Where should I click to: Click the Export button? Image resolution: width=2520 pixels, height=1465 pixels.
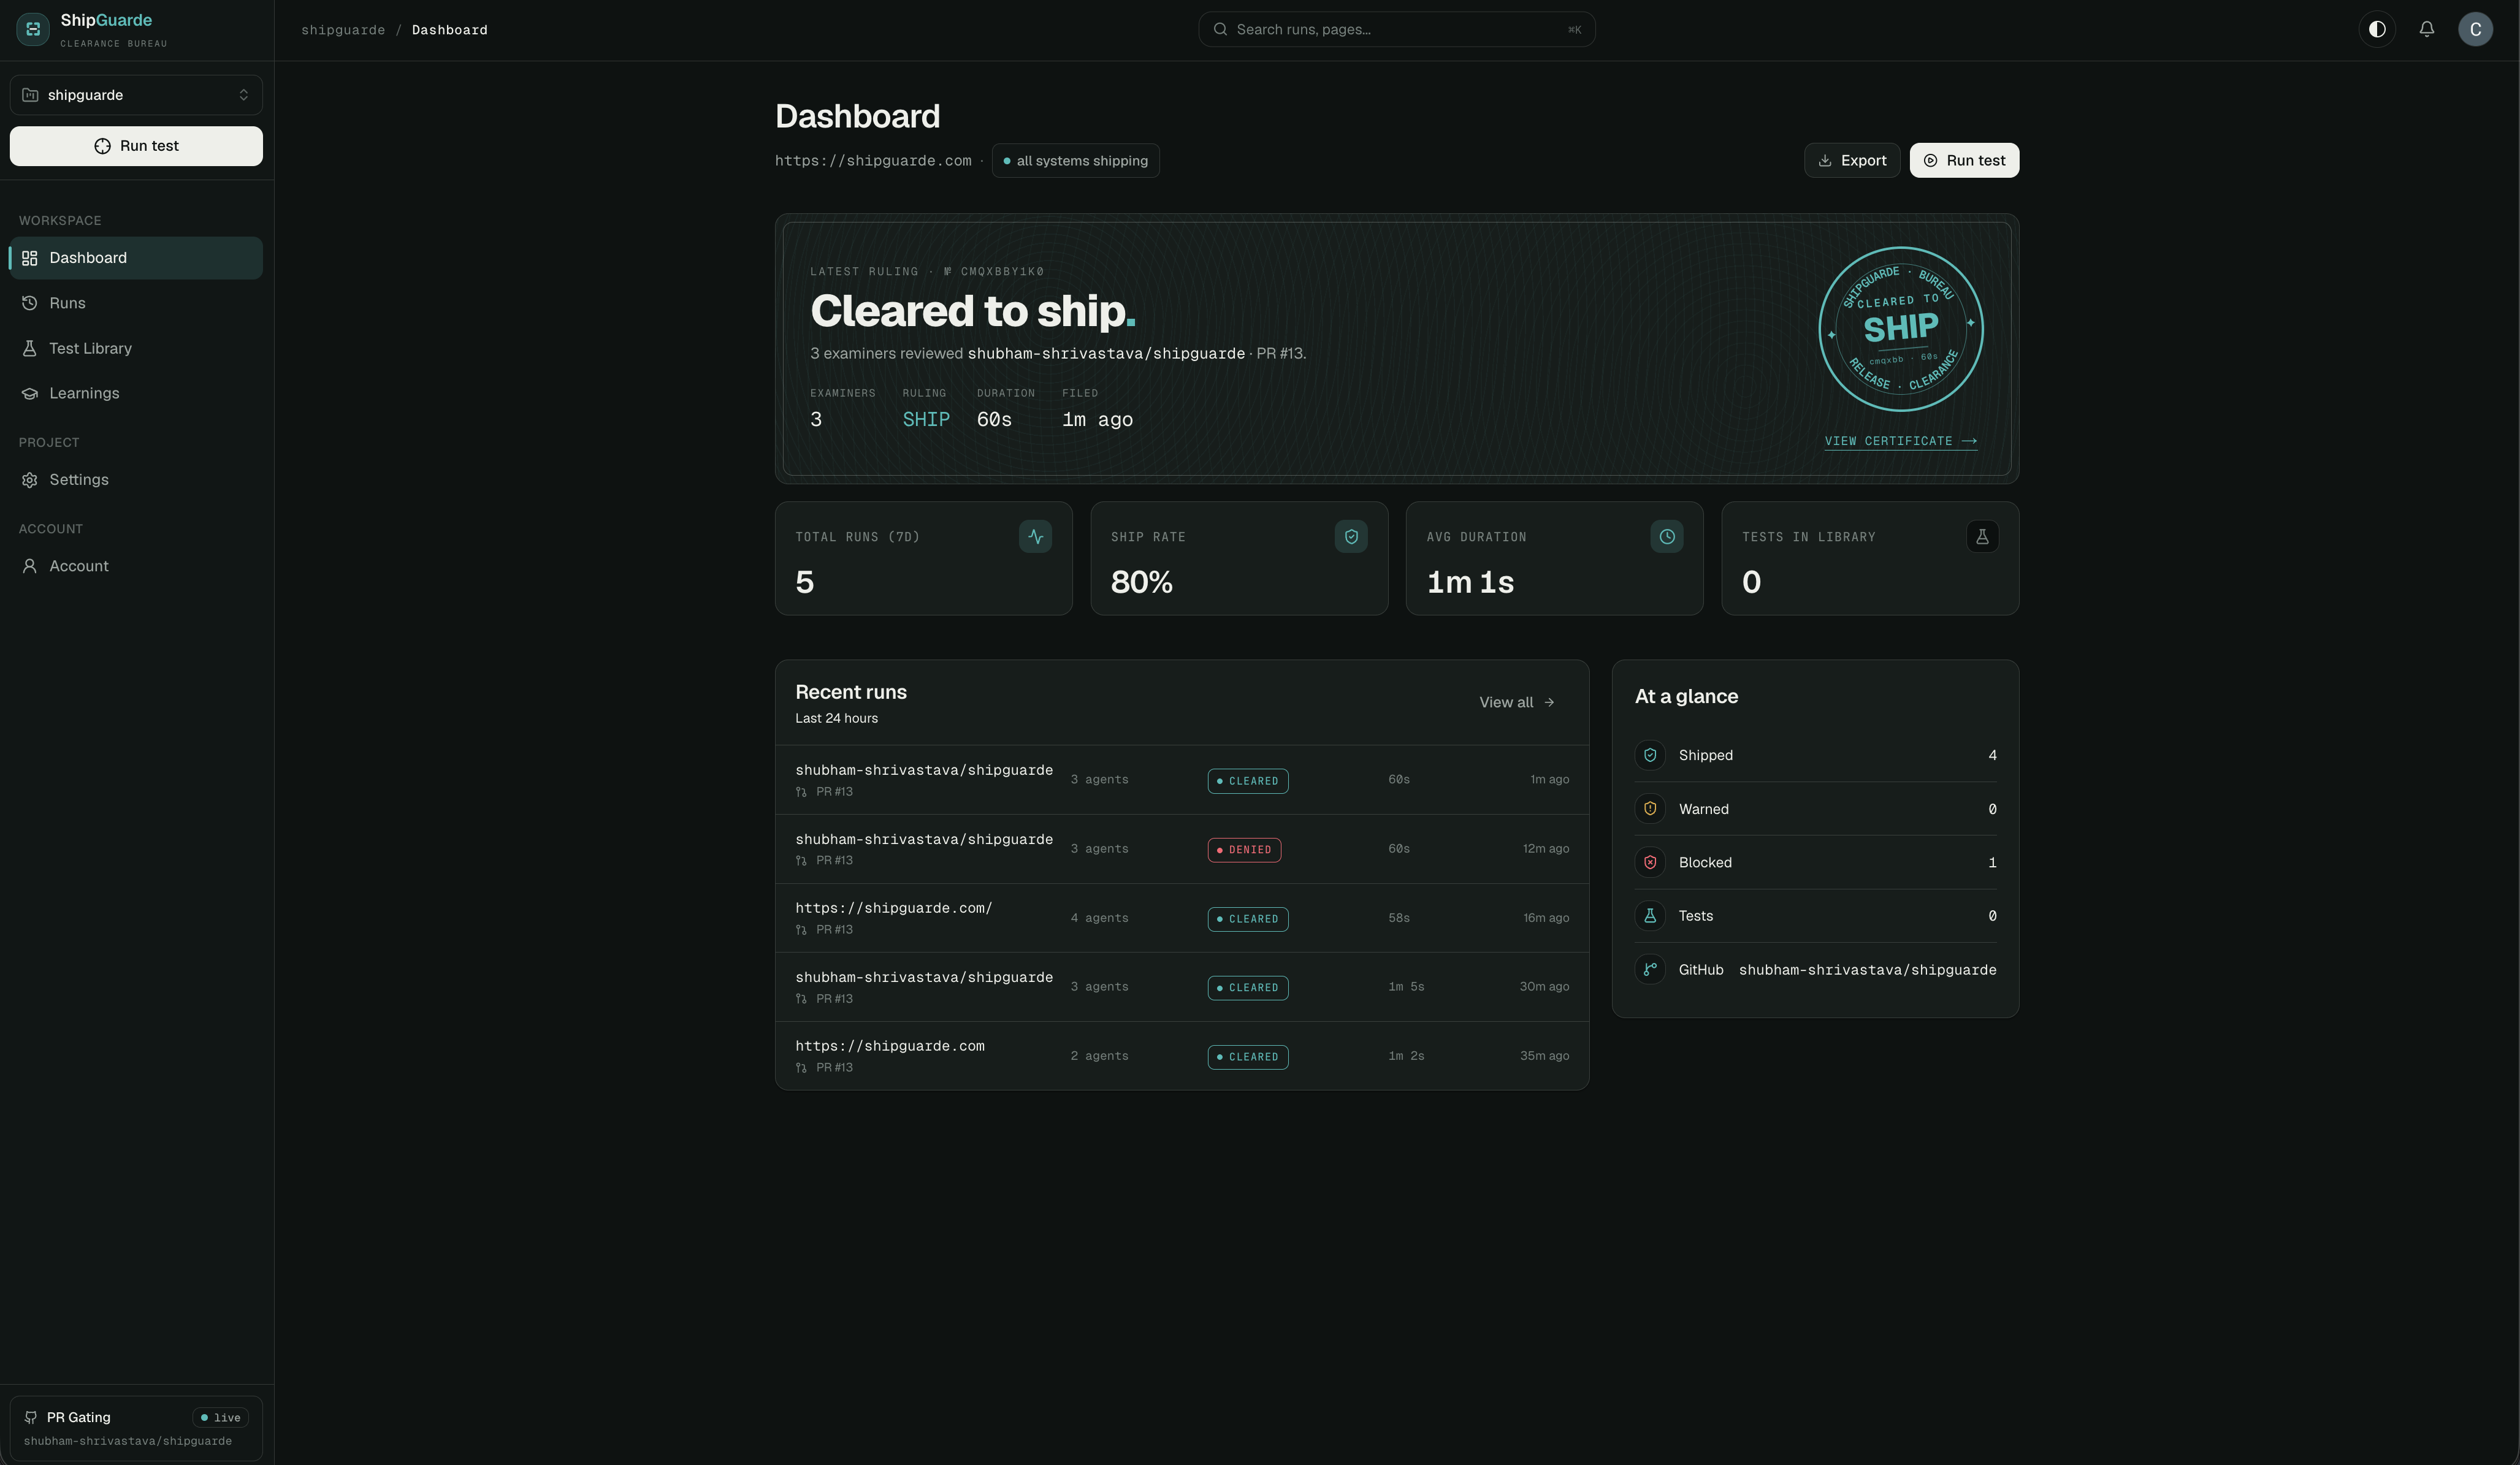click(1851, 160)
